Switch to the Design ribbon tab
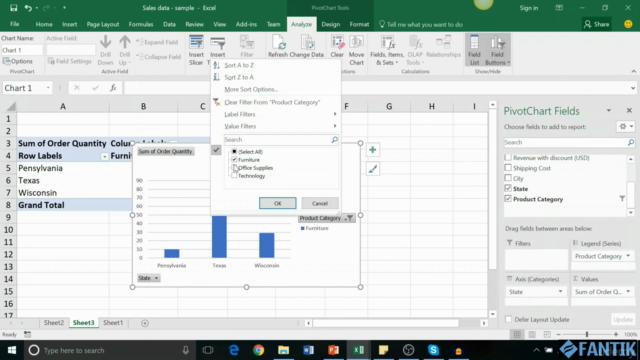This screenshot has height=360, width=640. pos(330,24)
